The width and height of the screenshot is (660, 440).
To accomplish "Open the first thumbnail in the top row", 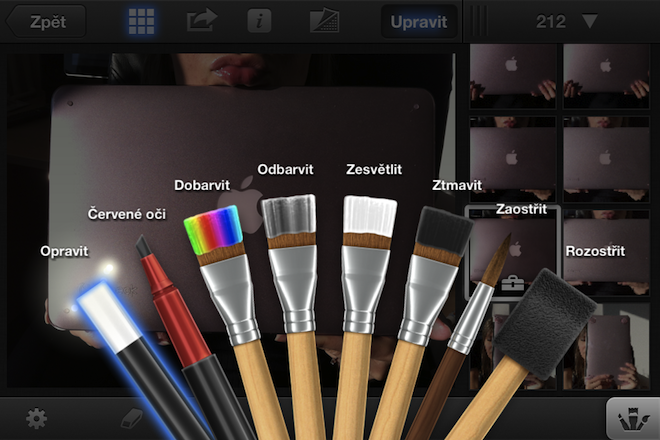I will click(x=513, y=77).
